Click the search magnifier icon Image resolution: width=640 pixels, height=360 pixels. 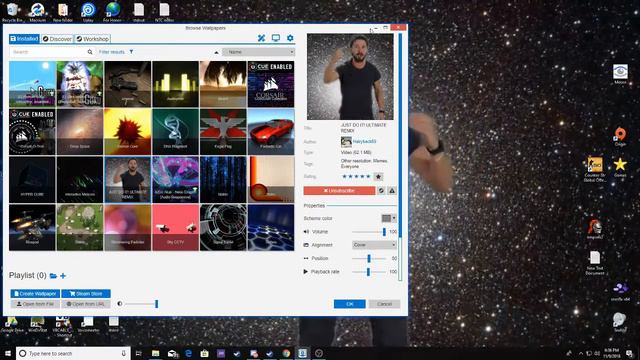90,52
